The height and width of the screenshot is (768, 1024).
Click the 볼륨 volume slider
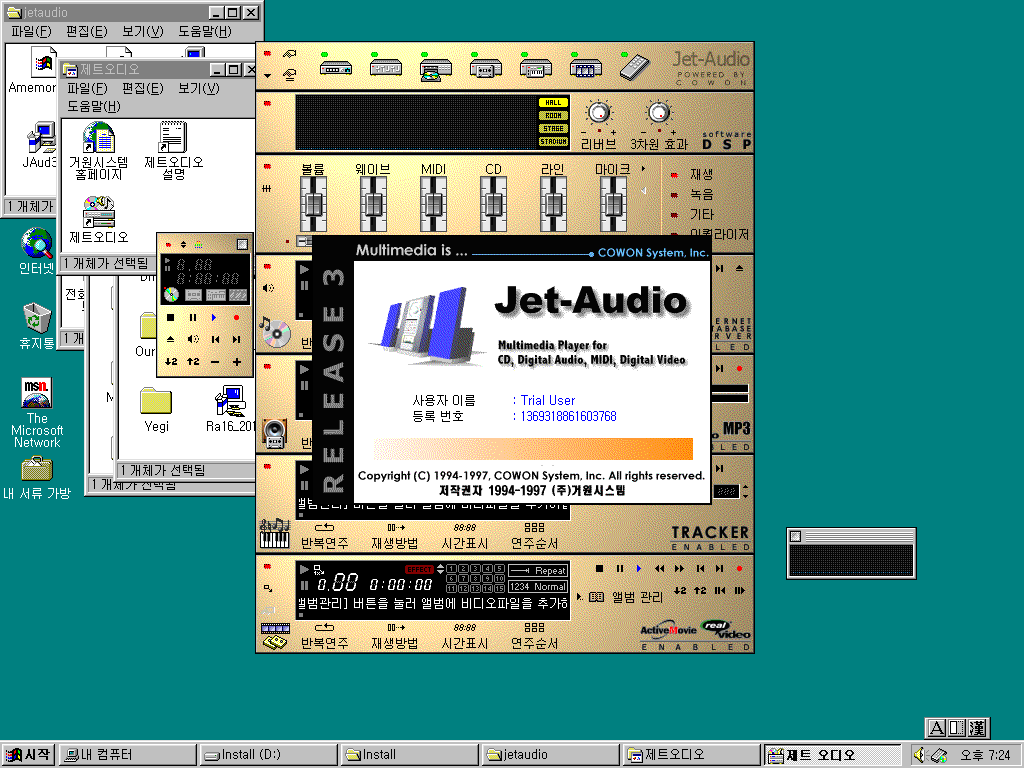pos(313,205)
